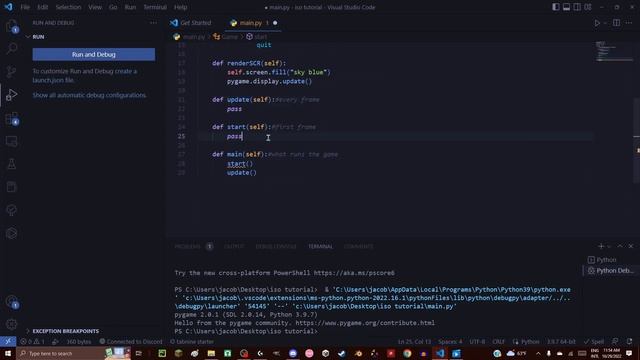Open the Testing flask view
Screen dimensions: 640x360
click(11, 164)
